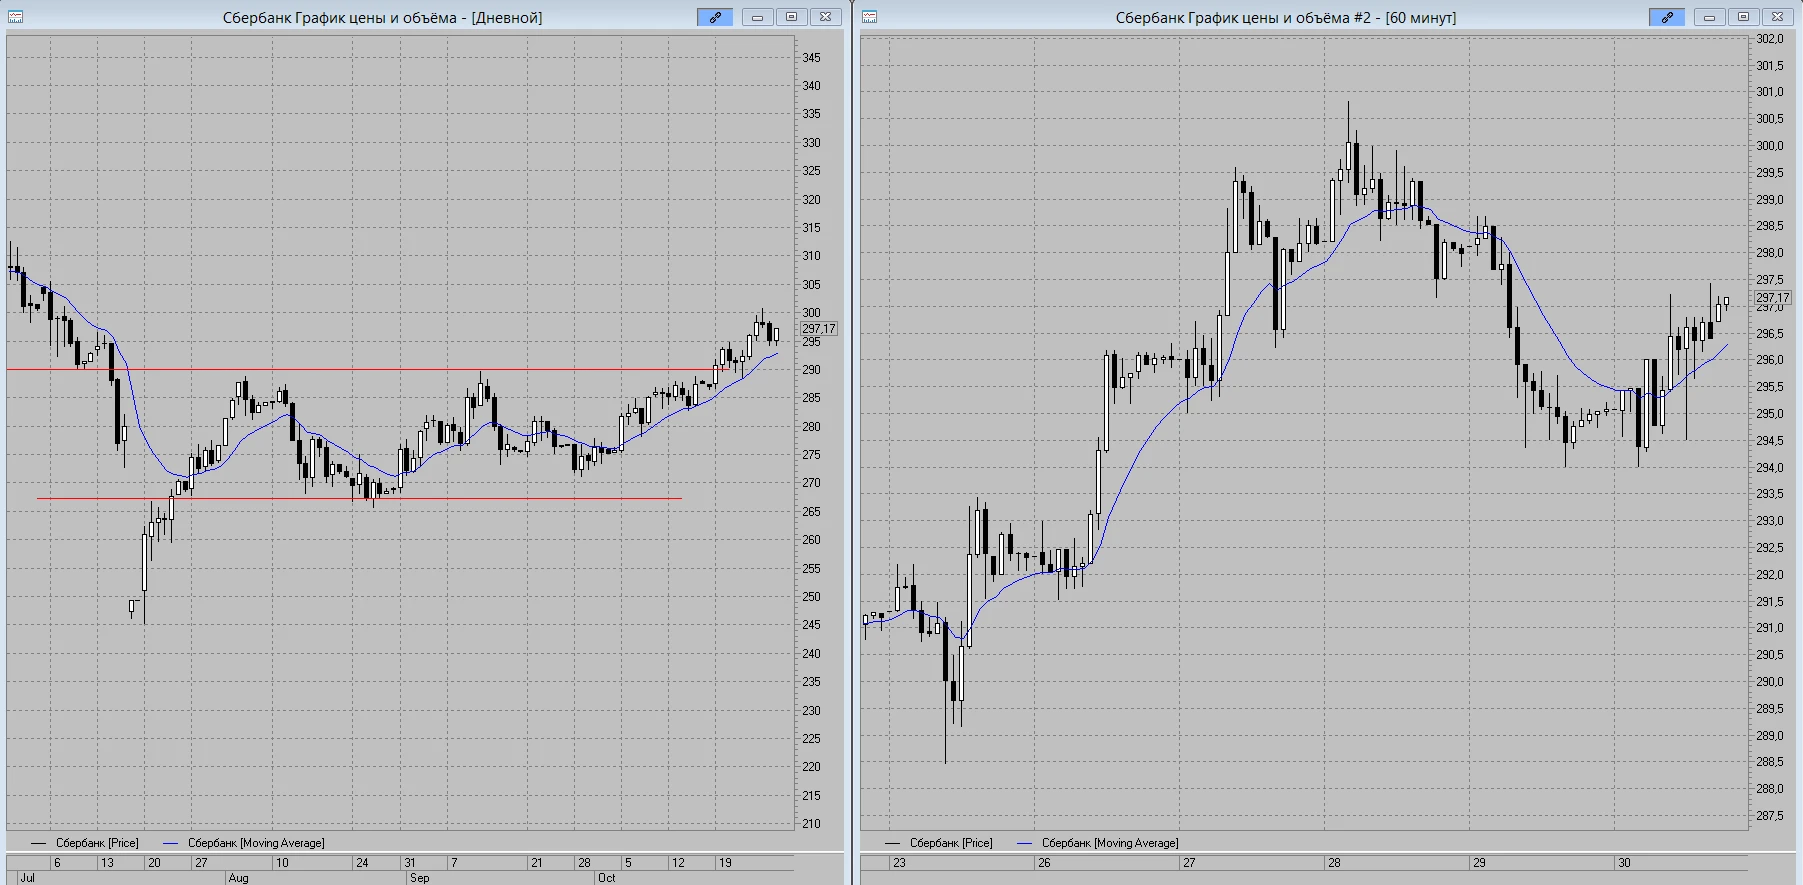Click the Oct month label on the daily time axis
Screen dimensions: 1803x885
[607, 878]
